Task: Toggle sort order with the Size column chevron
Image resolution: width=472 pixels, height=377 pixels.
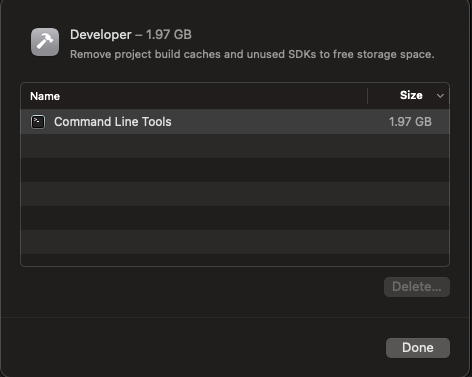Action: pos(440,96)
